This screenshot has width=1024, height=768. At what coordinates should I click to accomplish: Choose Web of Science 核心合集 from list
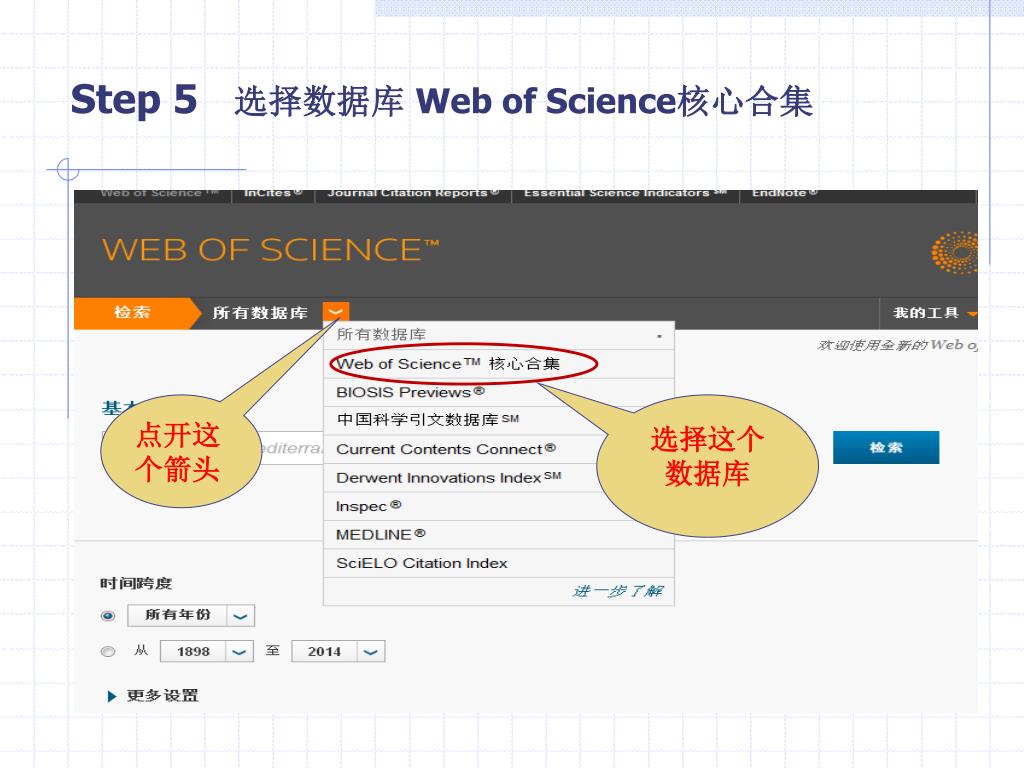[x=499, y=364]
